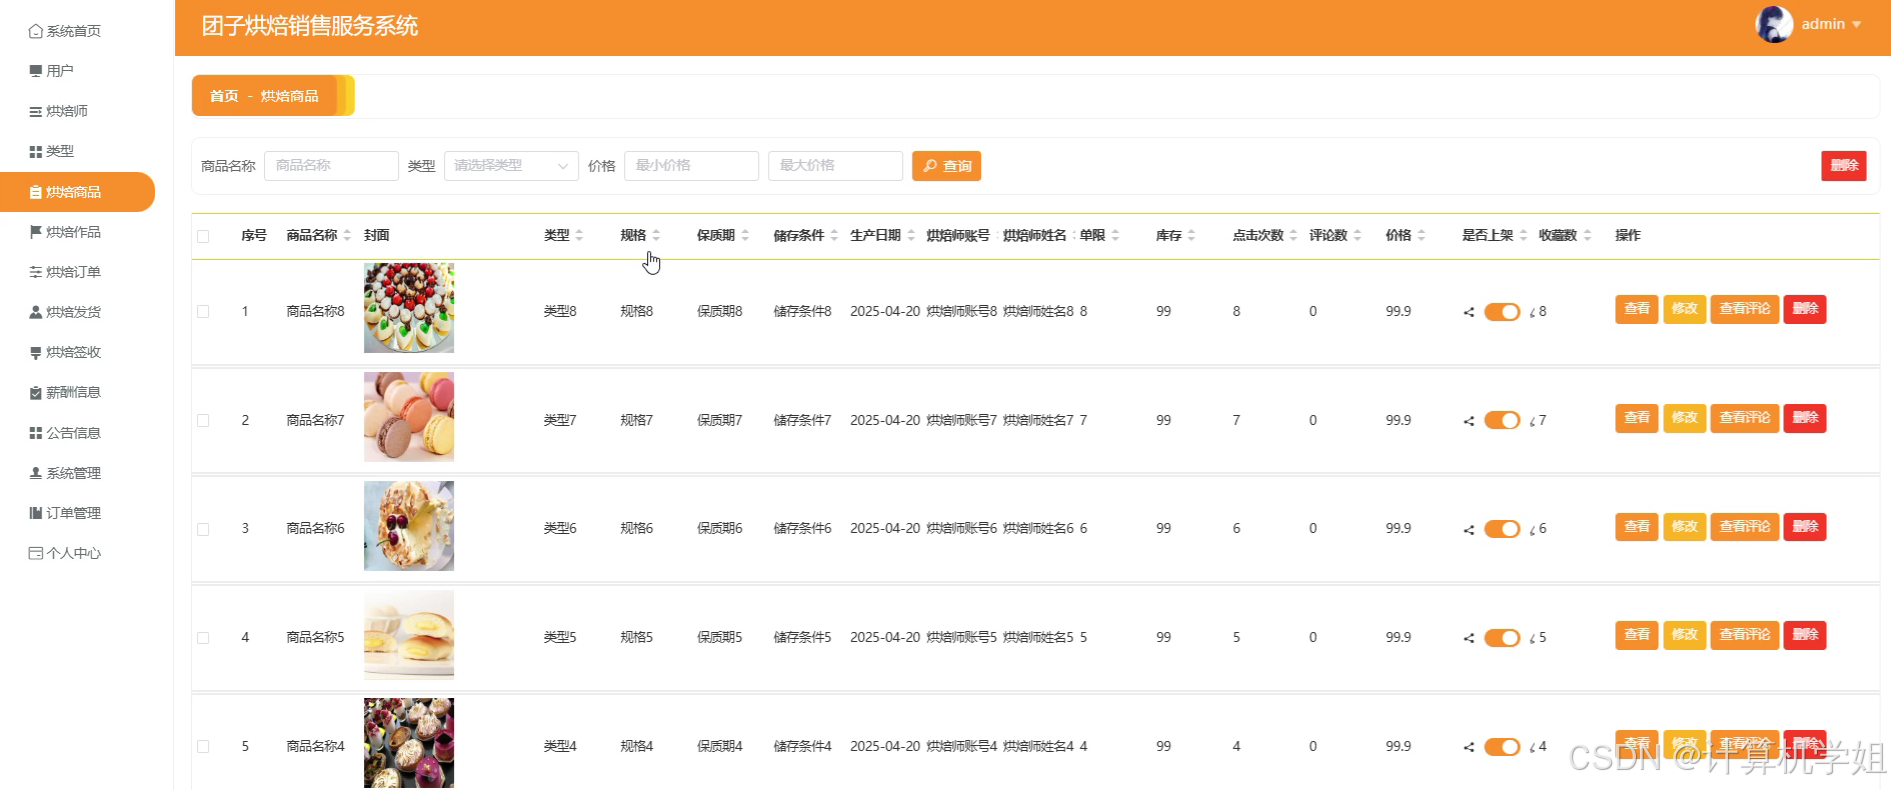Click the 烘焙商品 active menu icon
This screenshot has width=1891, height=790.
36,192
